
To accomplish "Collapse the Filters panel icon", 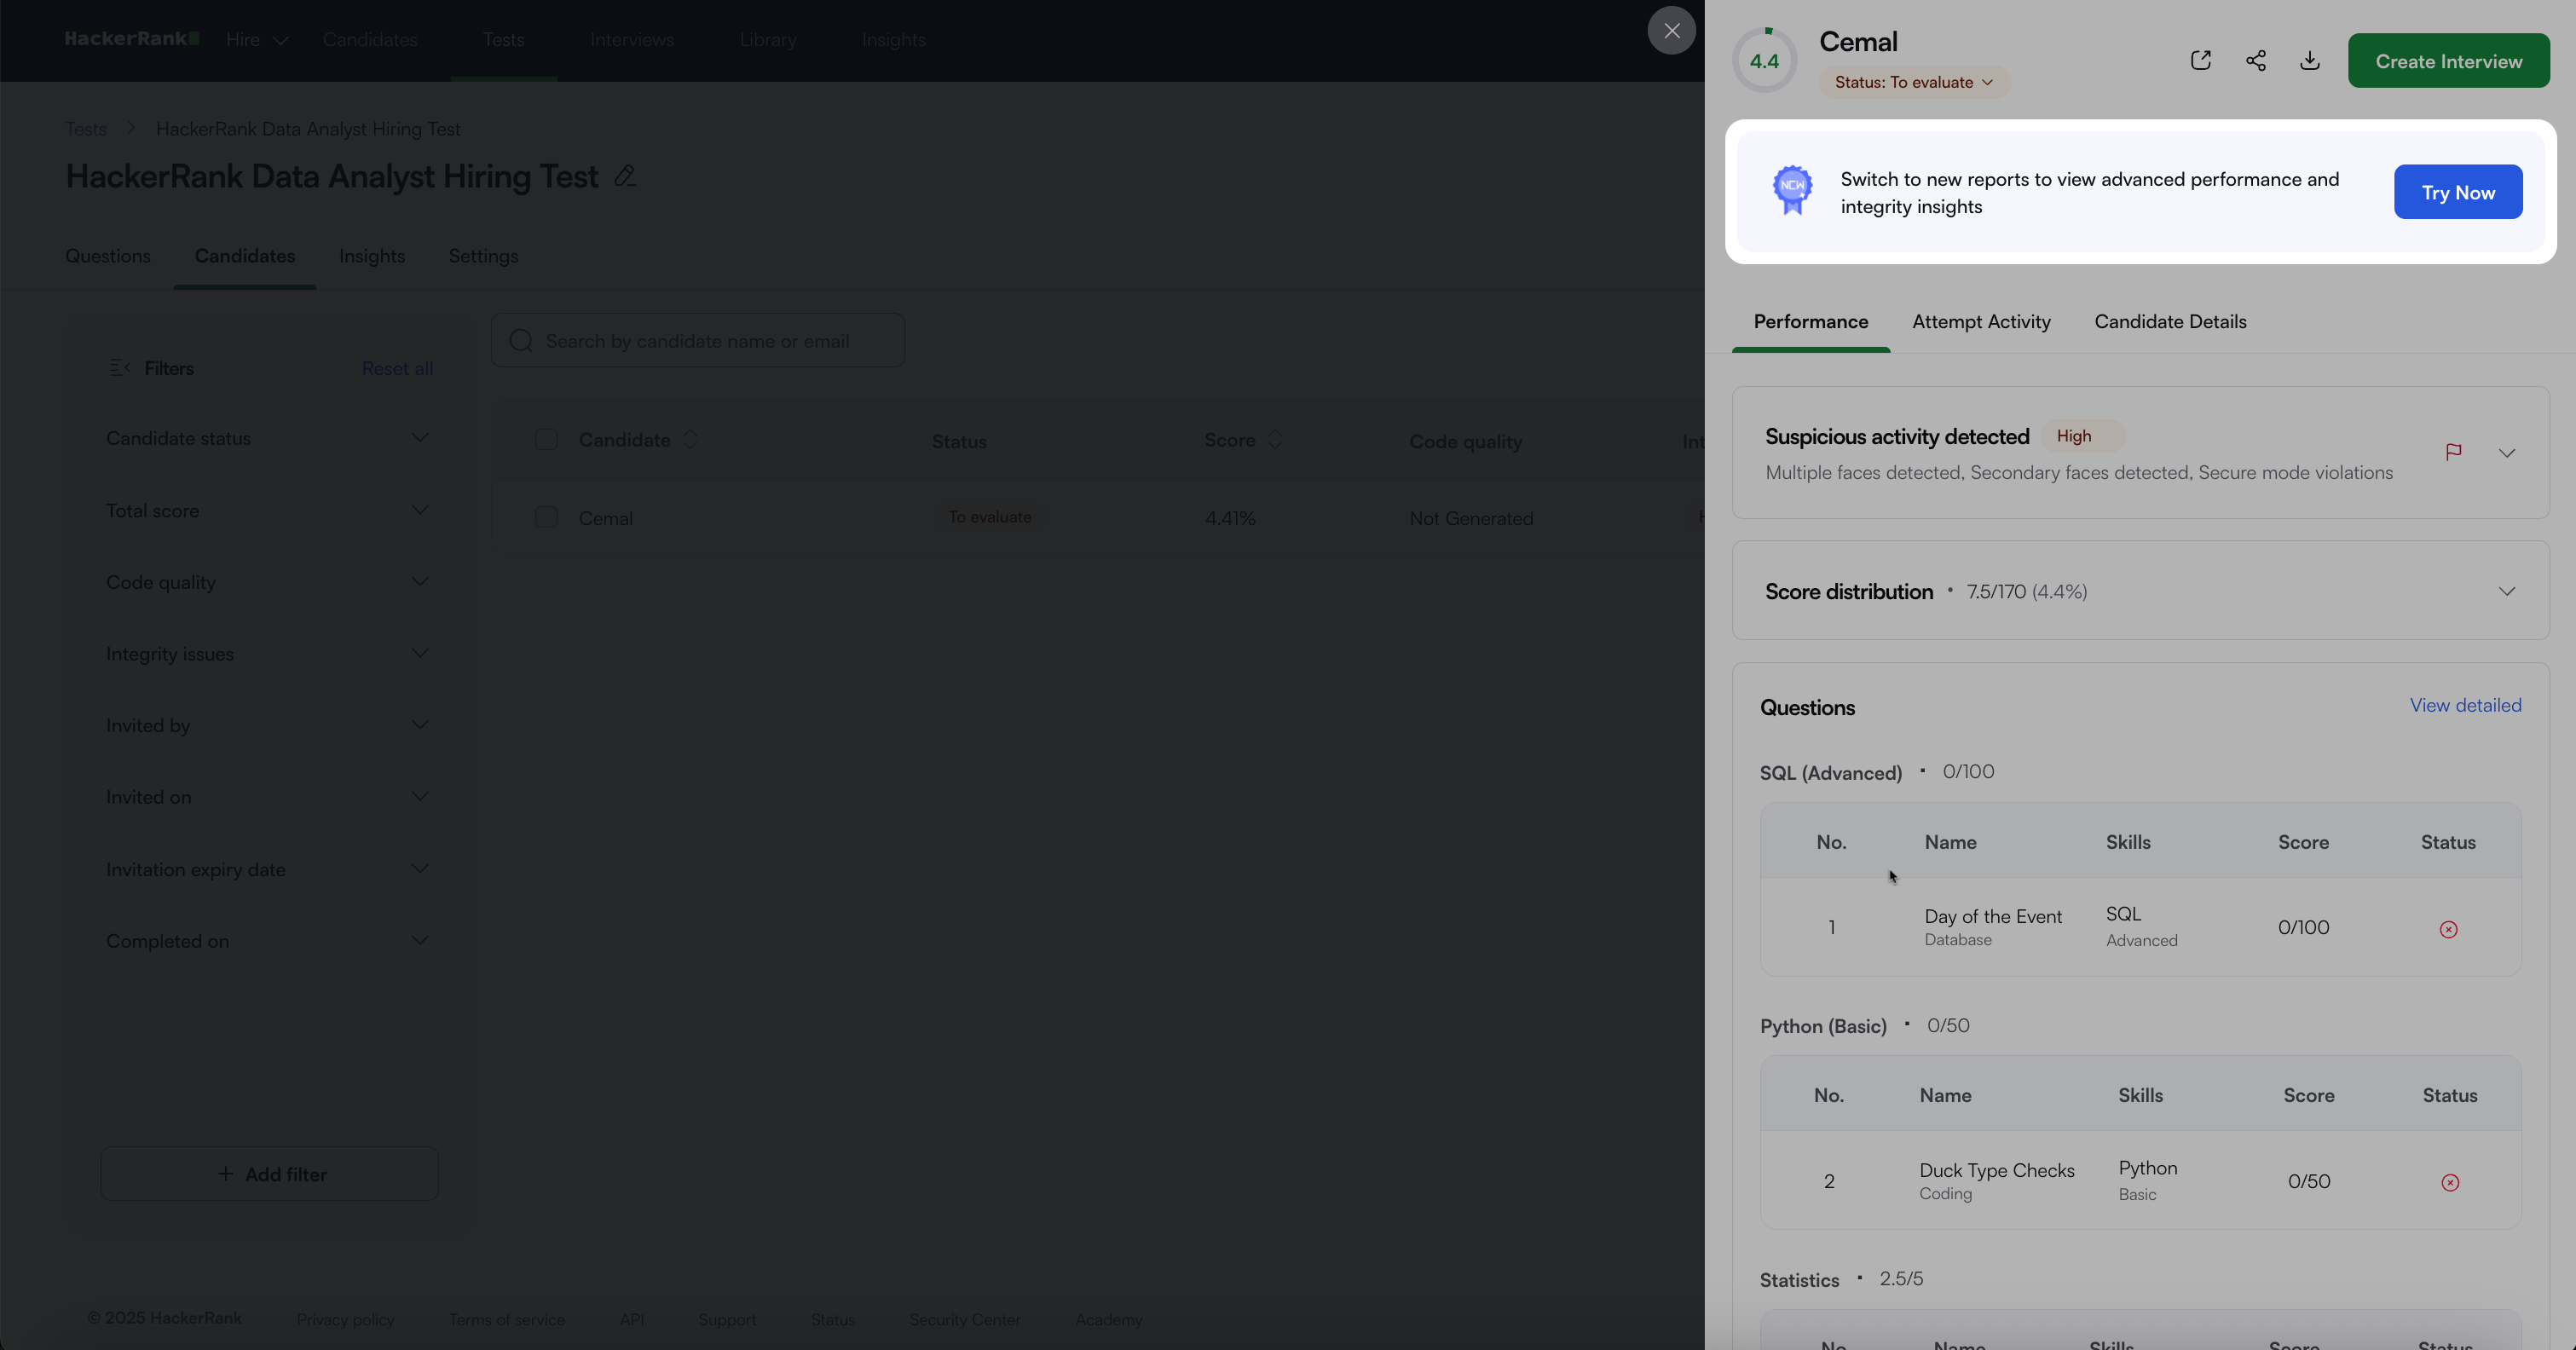I will click(x=119, y=368).
